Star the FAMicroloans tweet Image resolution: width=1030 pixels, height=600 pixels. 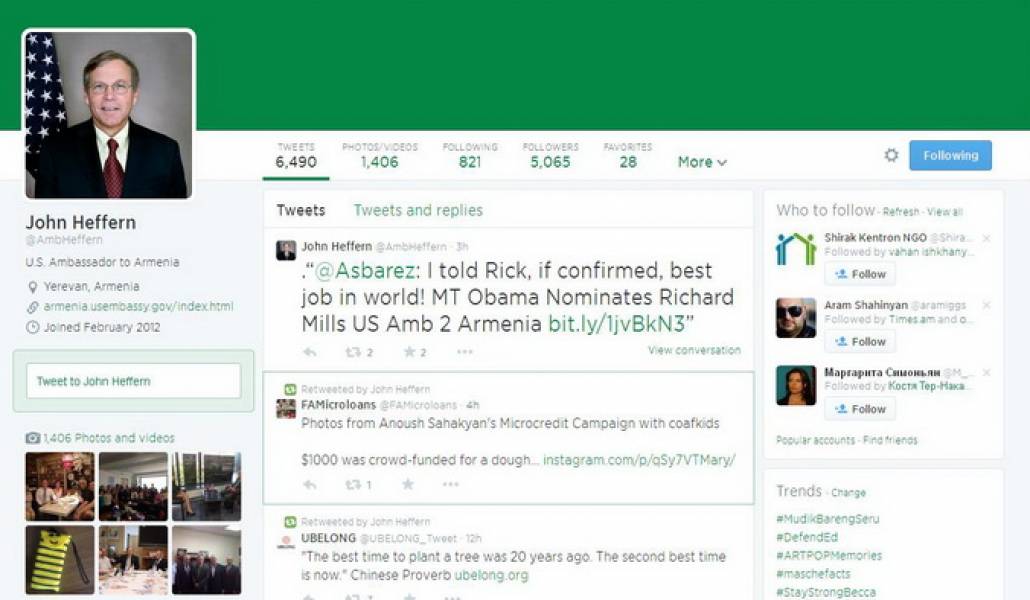408,485
